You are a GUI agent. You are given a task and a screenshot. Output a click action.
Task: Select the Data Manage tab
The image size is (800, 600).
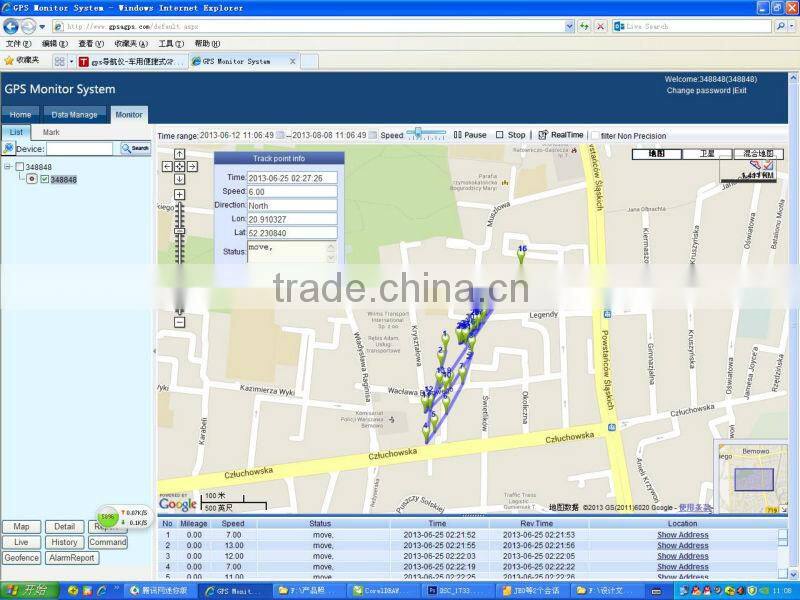[x=75, y=114]
